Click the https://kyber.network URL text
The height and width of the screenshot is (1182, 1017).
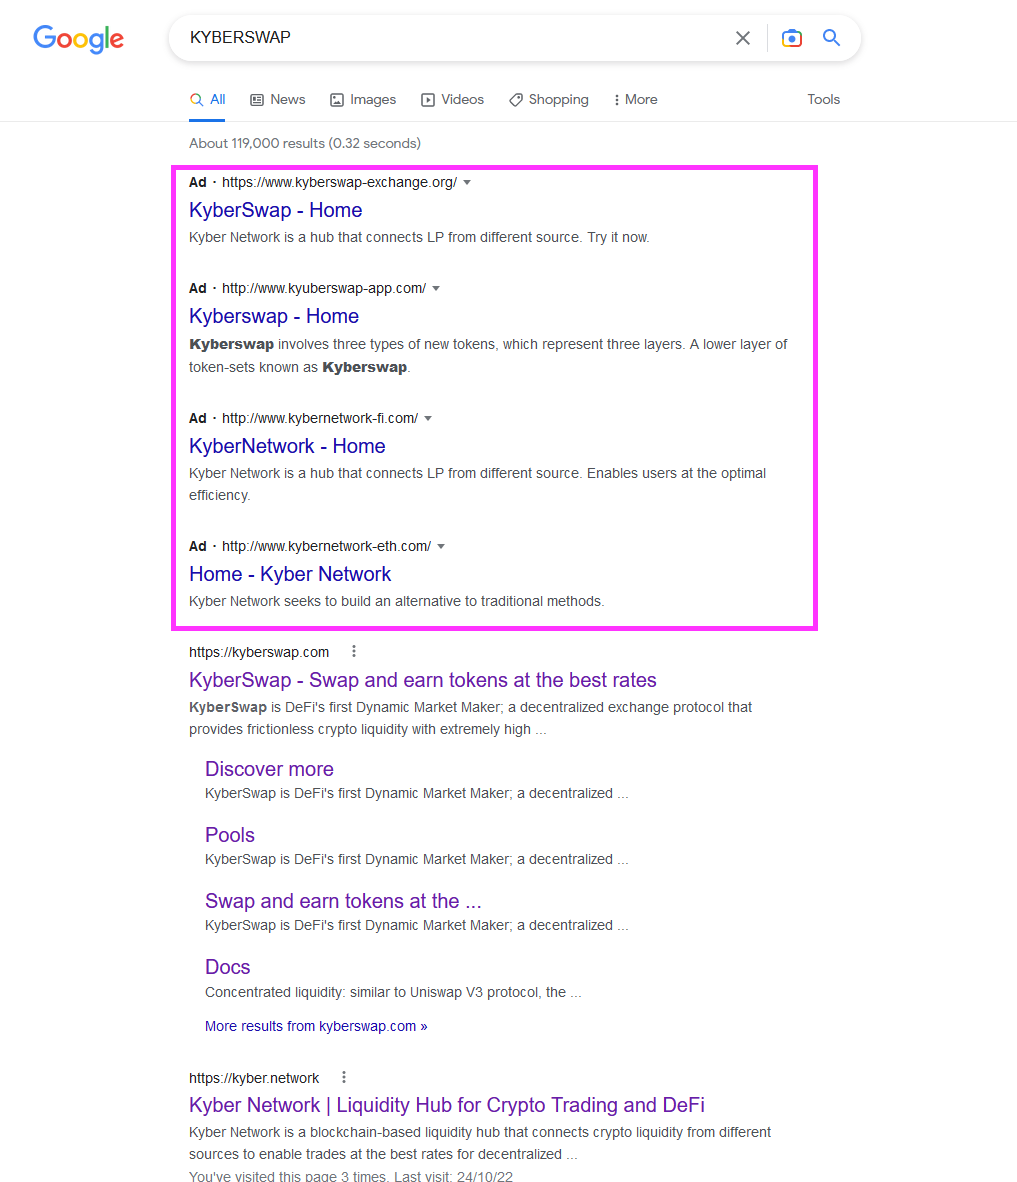click(254, 1078)
